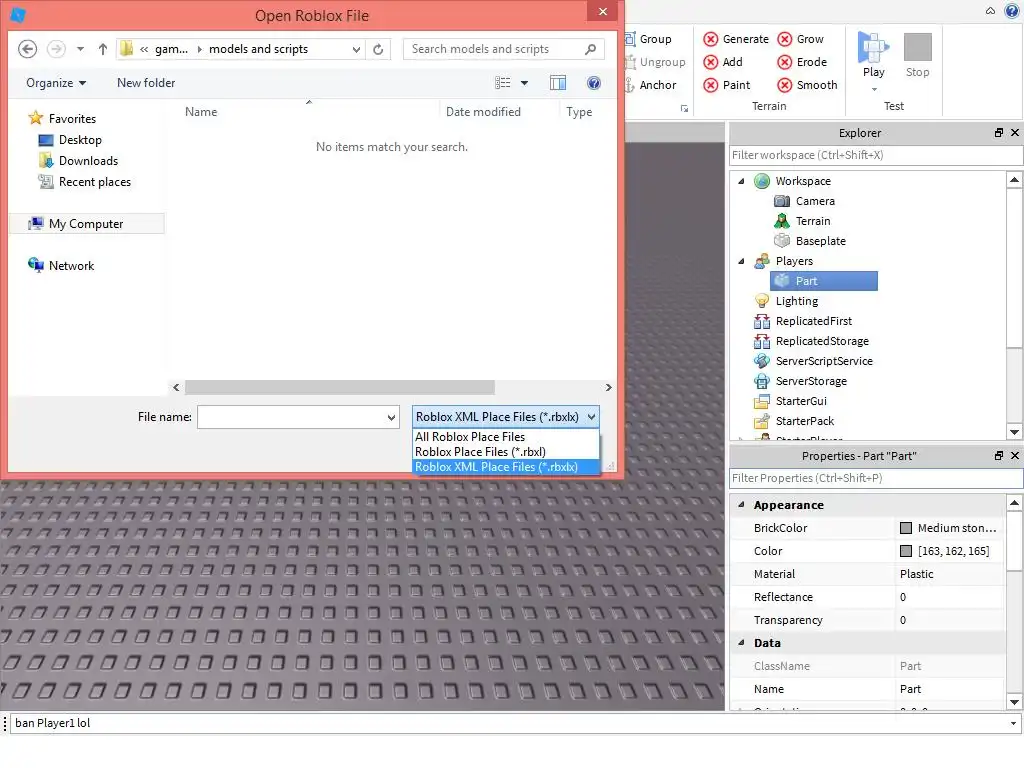Click the command bar input field
This screenshot has width=1024, height=768.
click(x=509, y=723)
